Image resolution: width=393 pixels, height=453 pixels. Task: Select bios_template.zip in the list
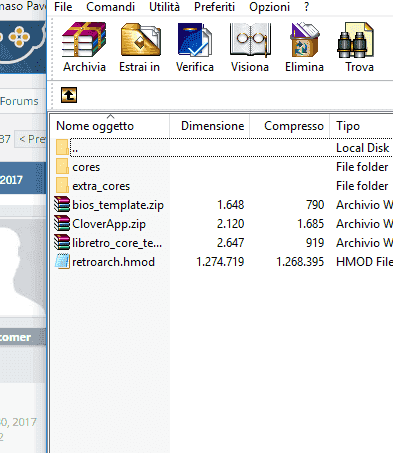pyautogui.click(x=118, y=205)
